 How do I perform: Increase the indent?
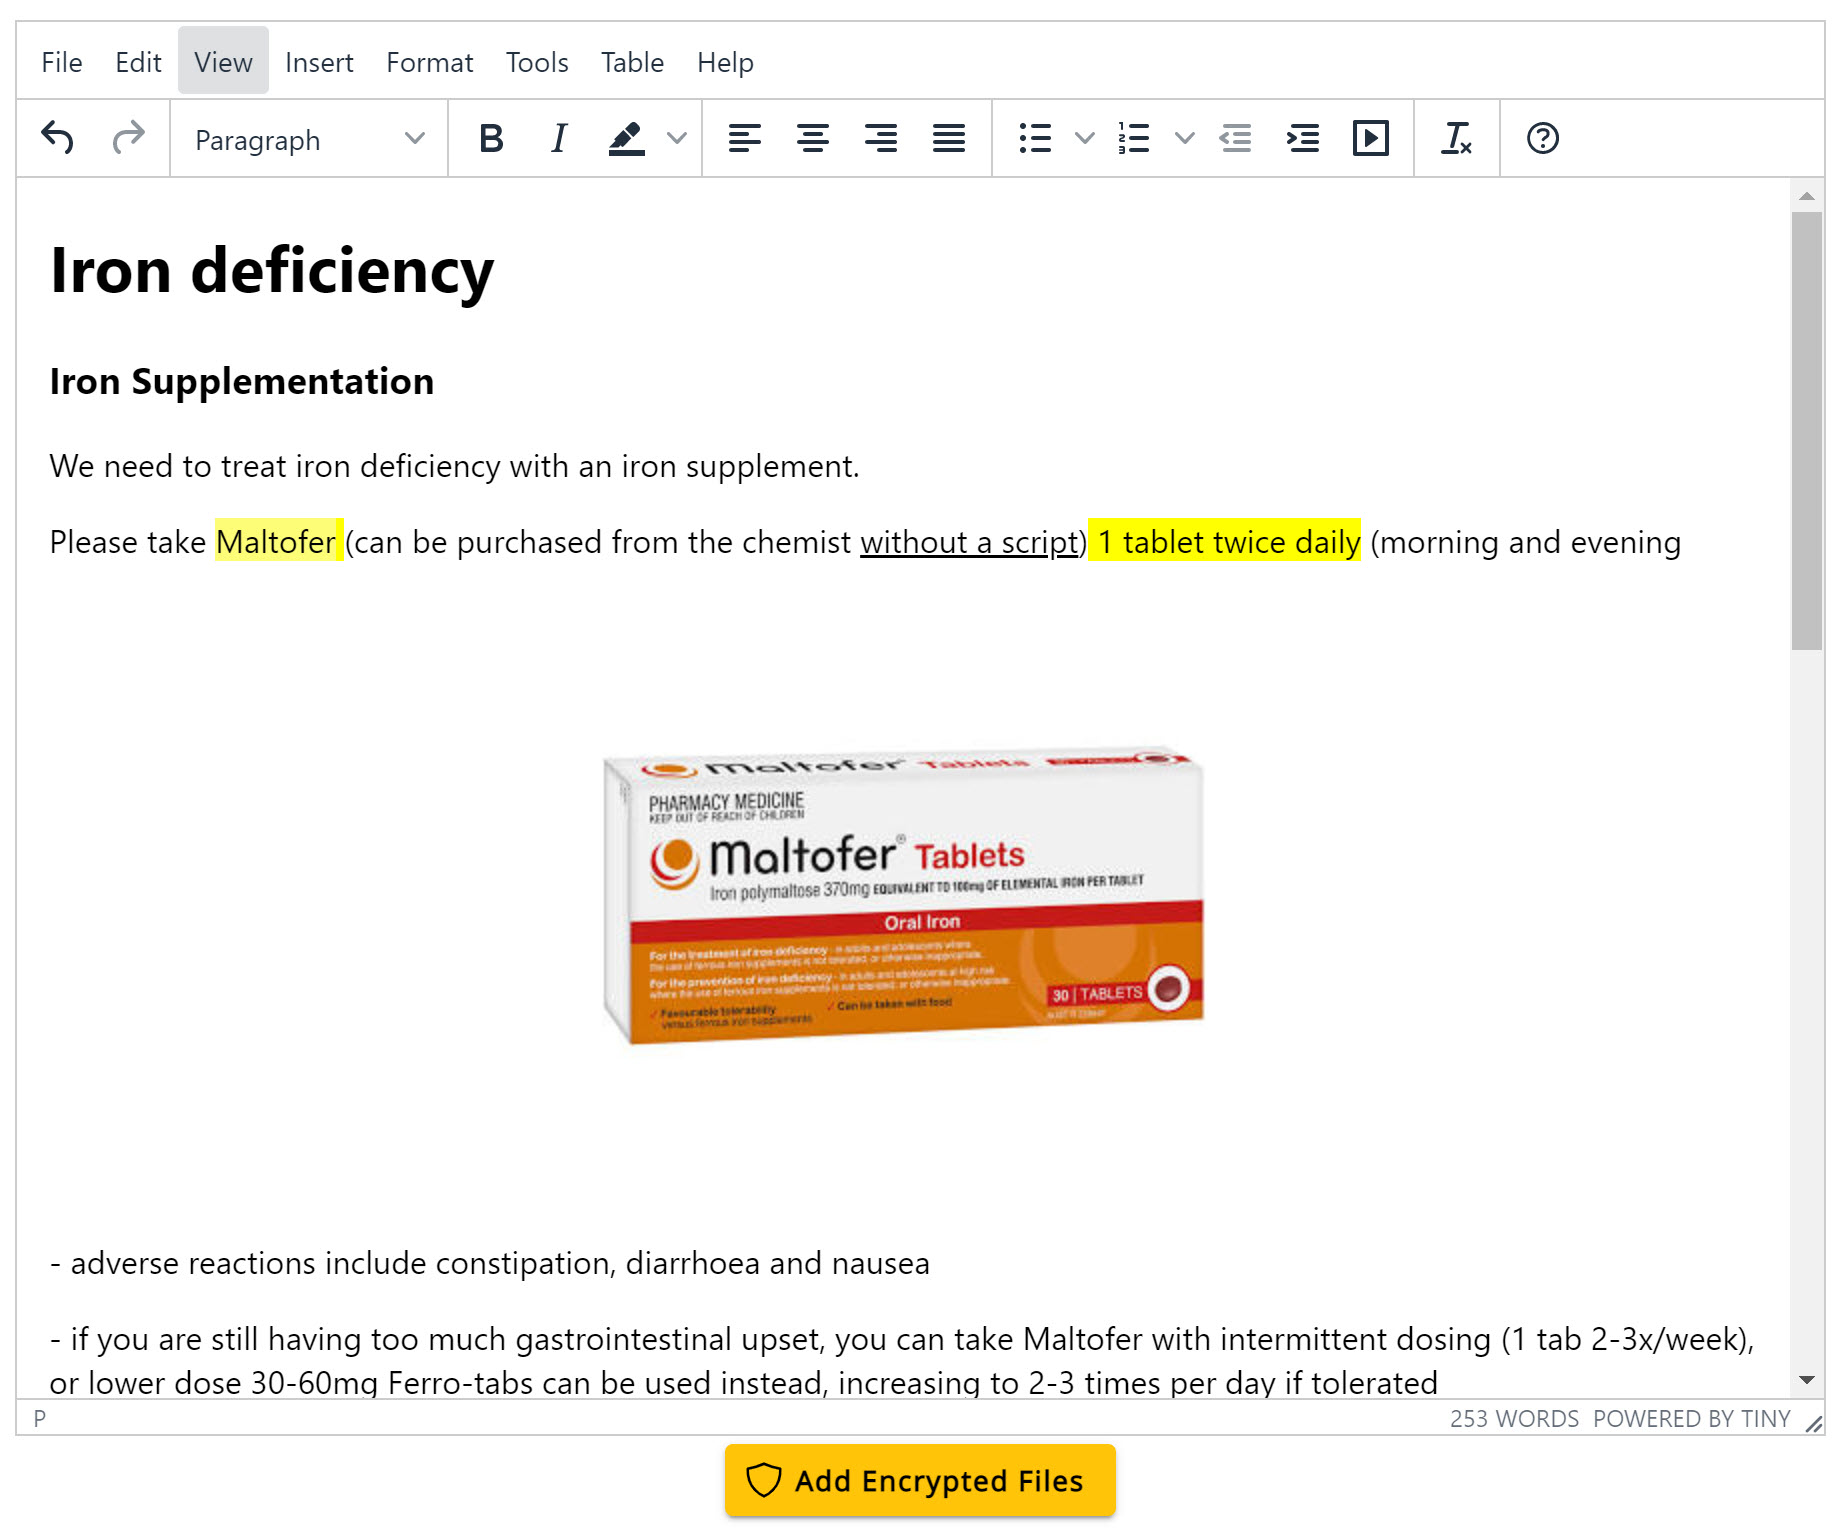pyautogui.click(x=1303, y=138)
